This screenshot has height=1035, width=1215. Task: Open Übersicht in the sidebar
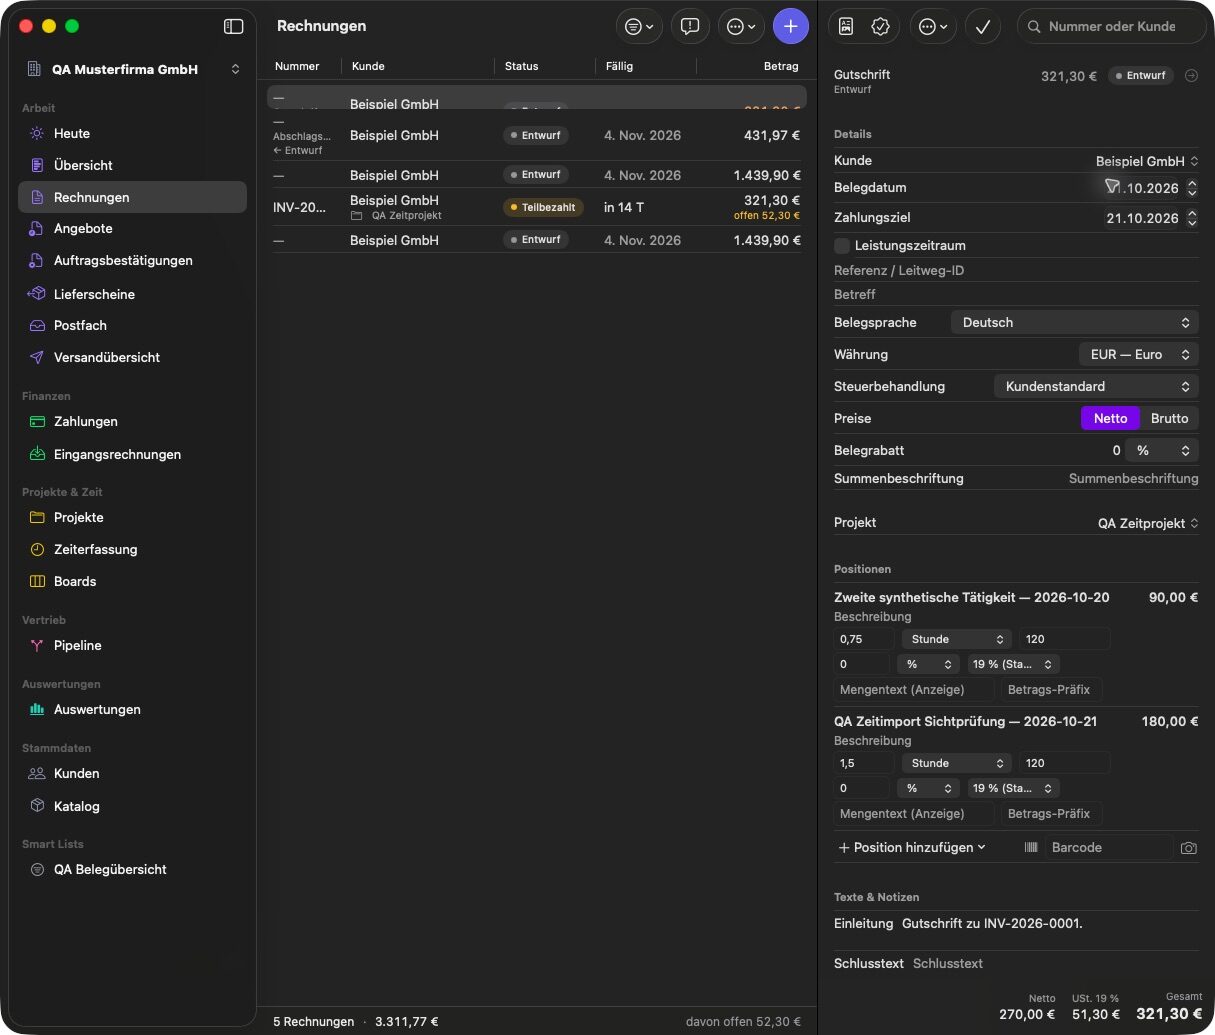[x=132, y=165]
